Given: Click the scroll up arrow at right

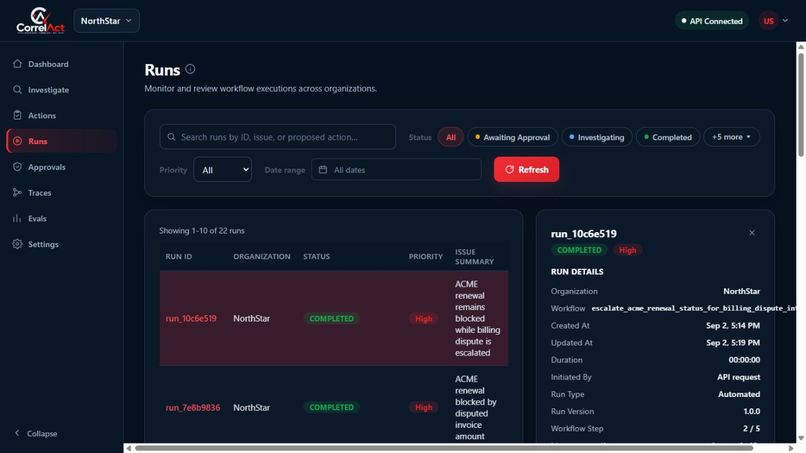Looking at the screenshot, I should 801,46.
